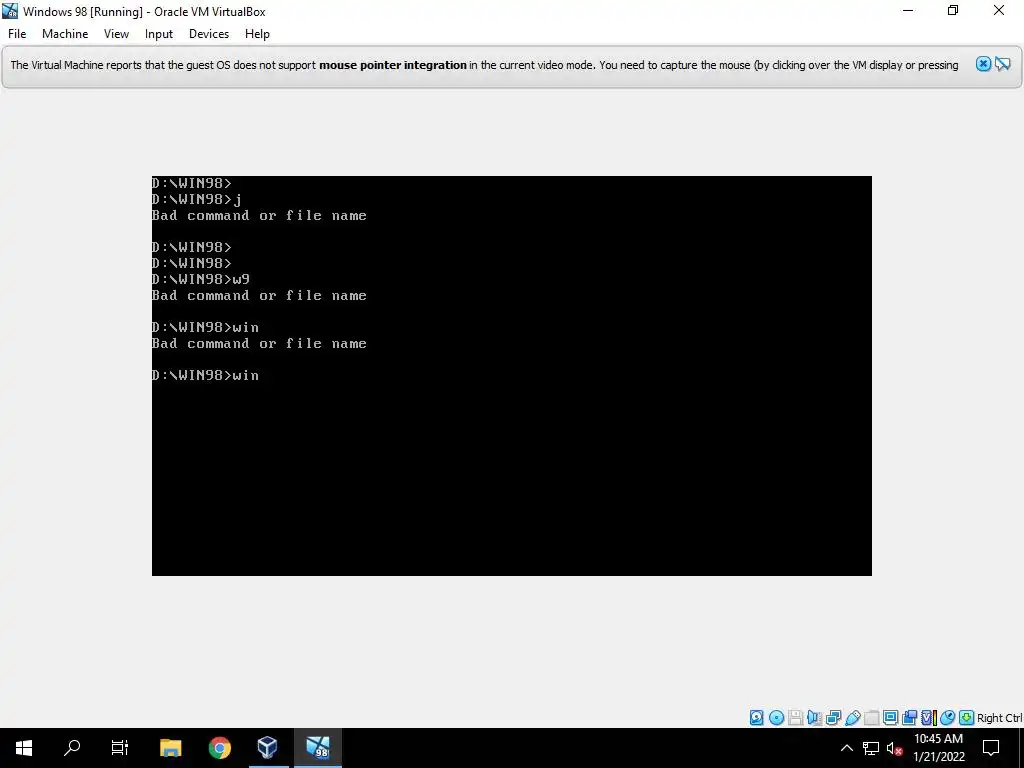This screenshot has width=1024, height=768.
Task: Click the keyboard capture host key icon
Action: (x=967, y=718)
